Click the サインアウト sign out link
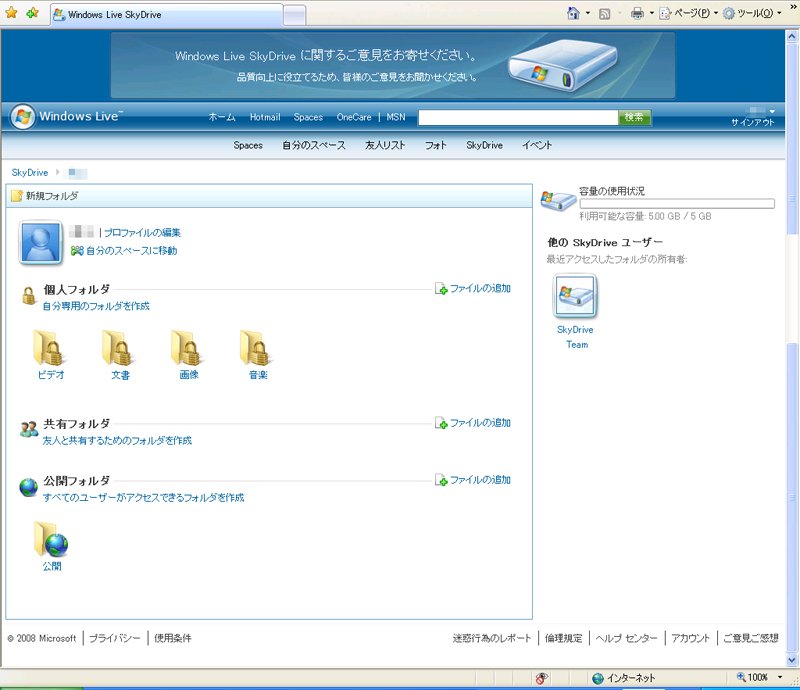Screen dimensions: 800x690 [x=753, y=122]
